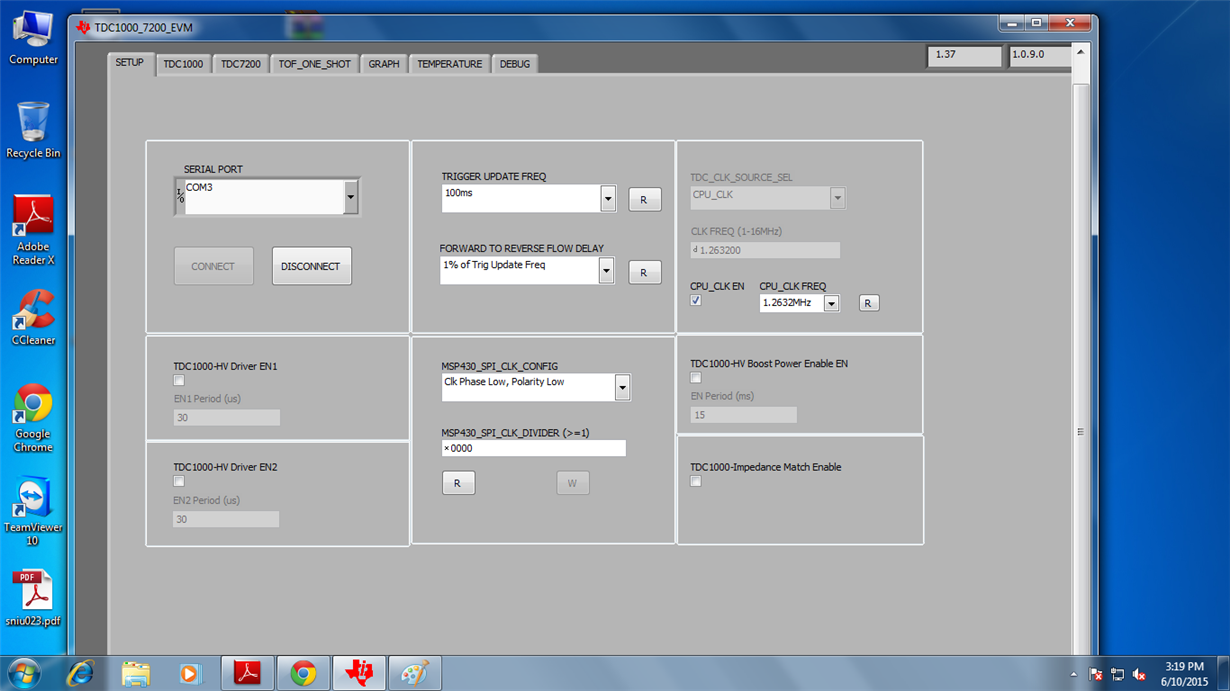Screen dimensions: 1230x691
Task: Click the DISCONNECT button
Action: [311, 266]
